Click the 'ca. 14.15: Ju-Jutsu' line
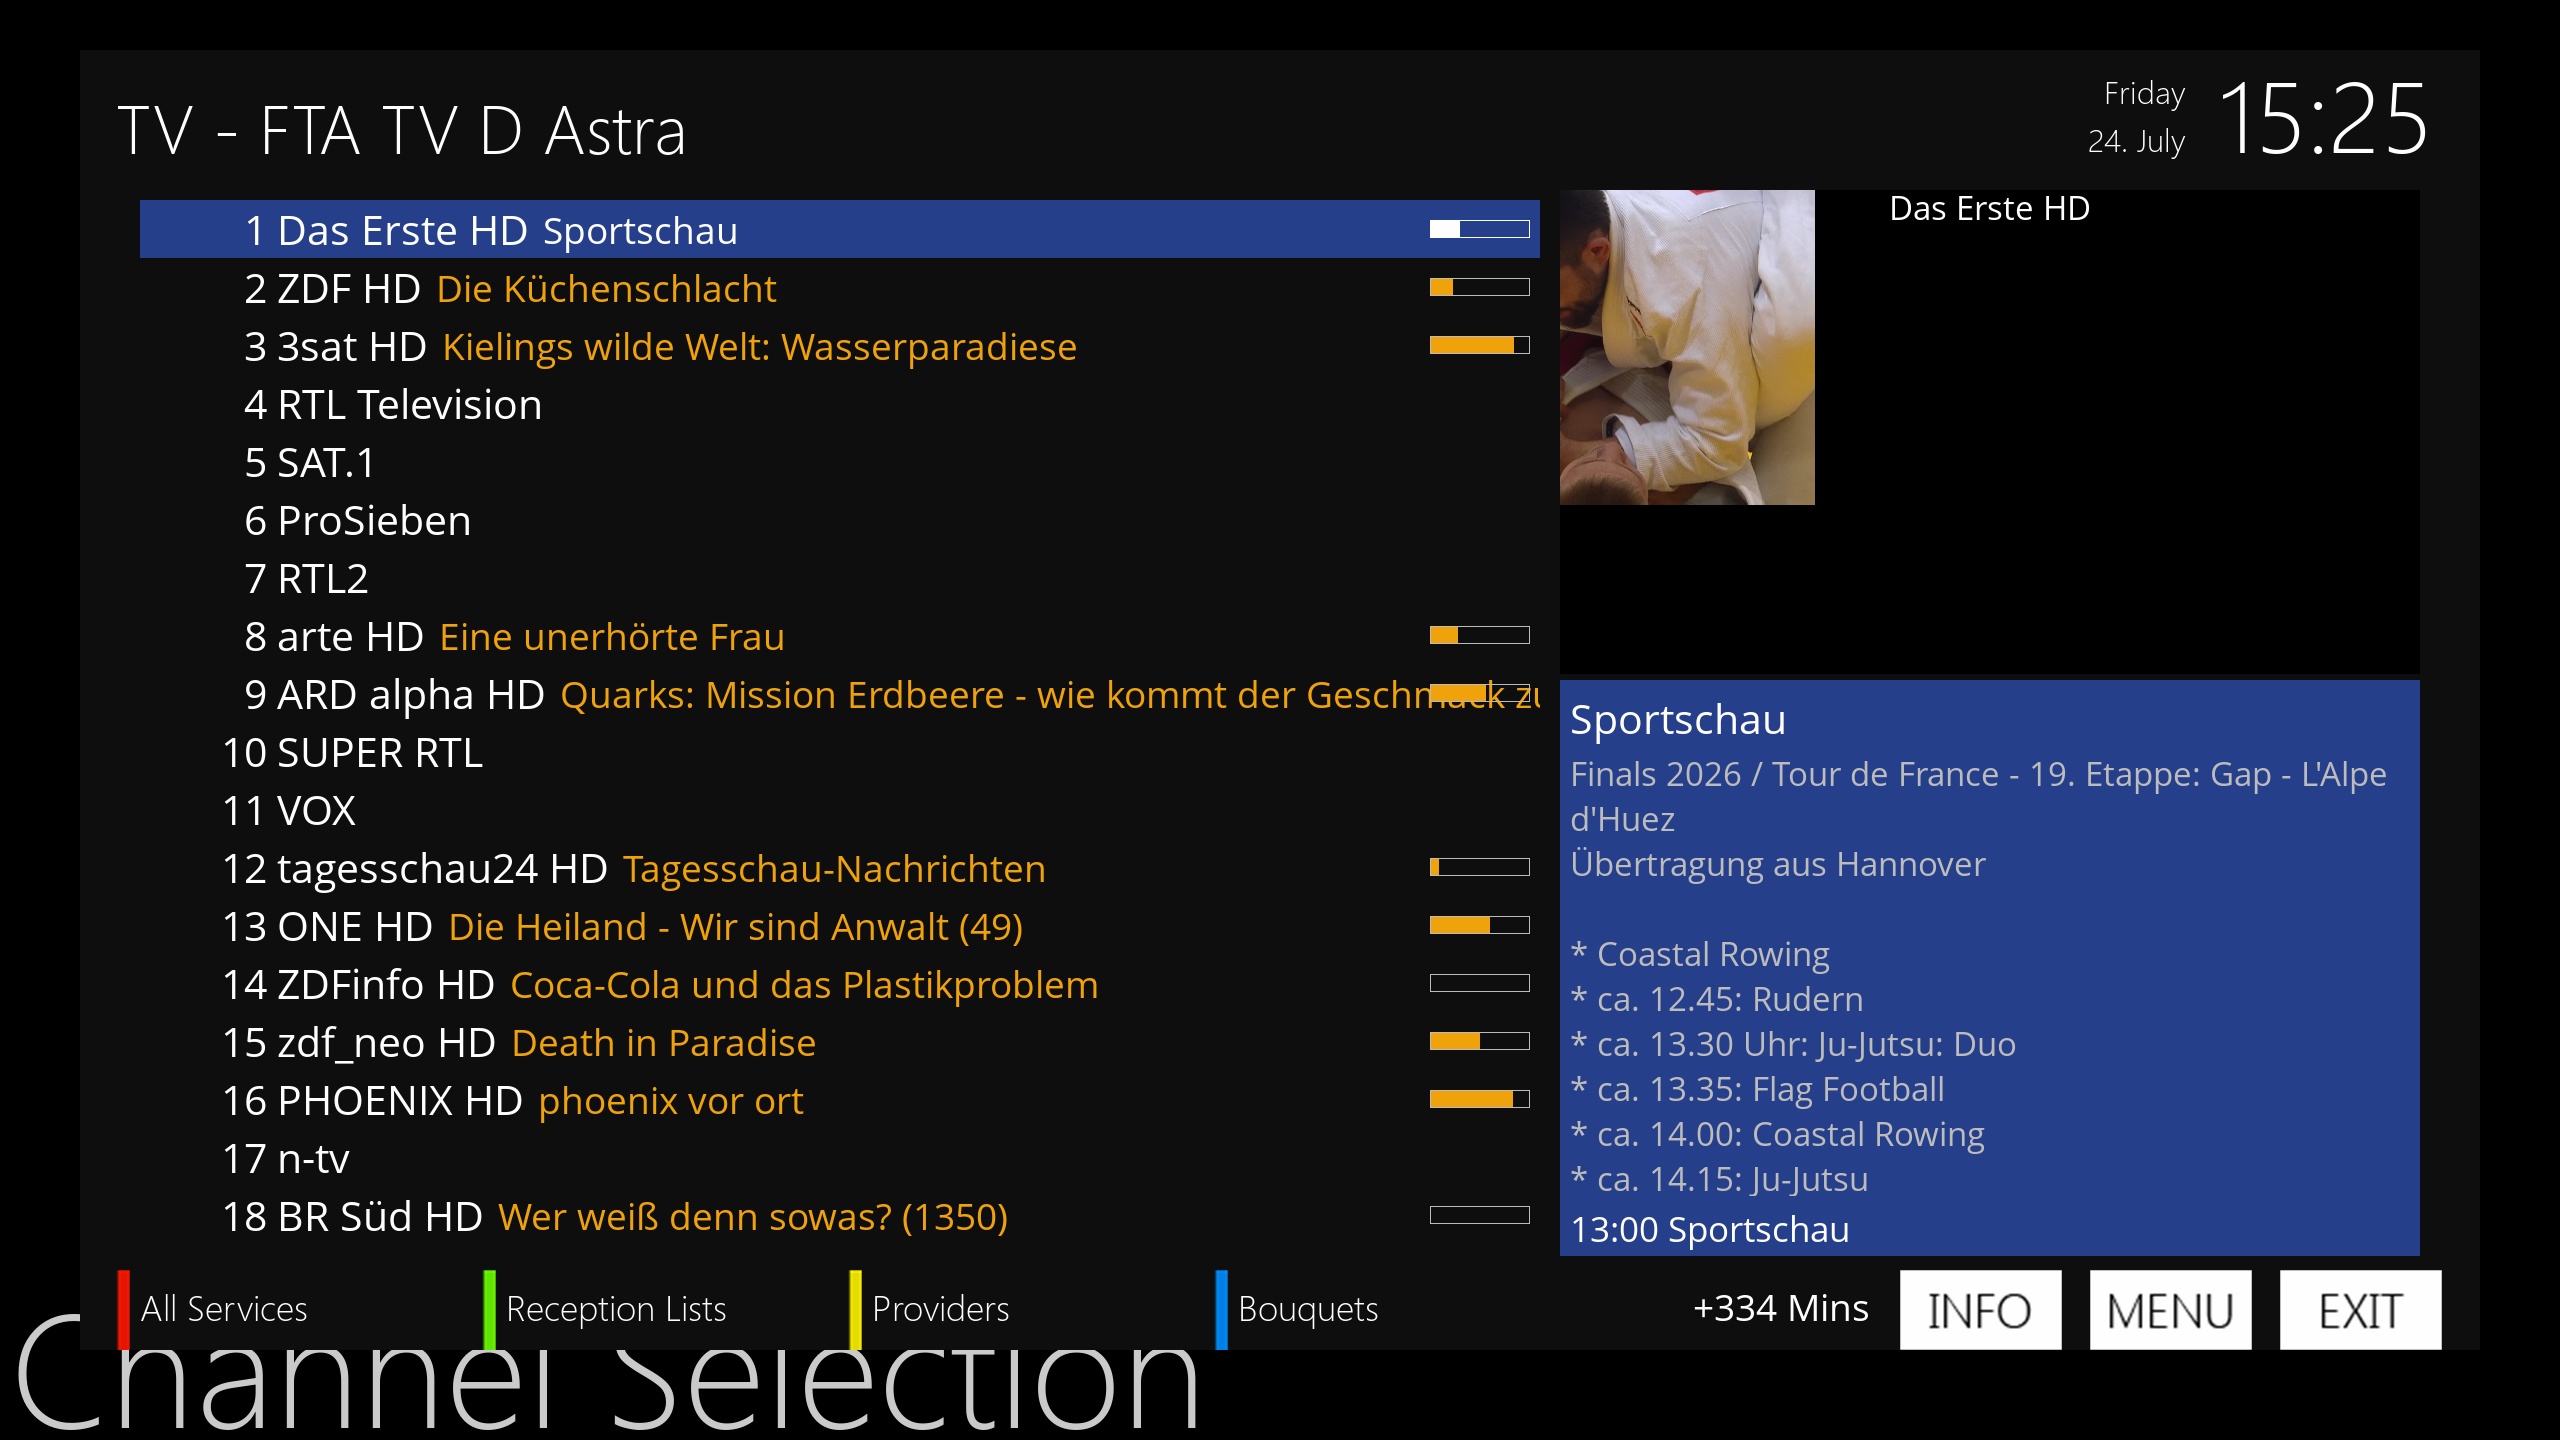 (1719, 1179)
